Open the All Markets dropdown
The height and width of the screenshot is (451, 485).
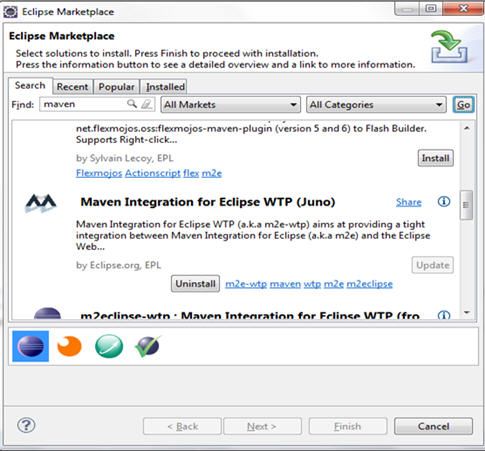(231, 105)
